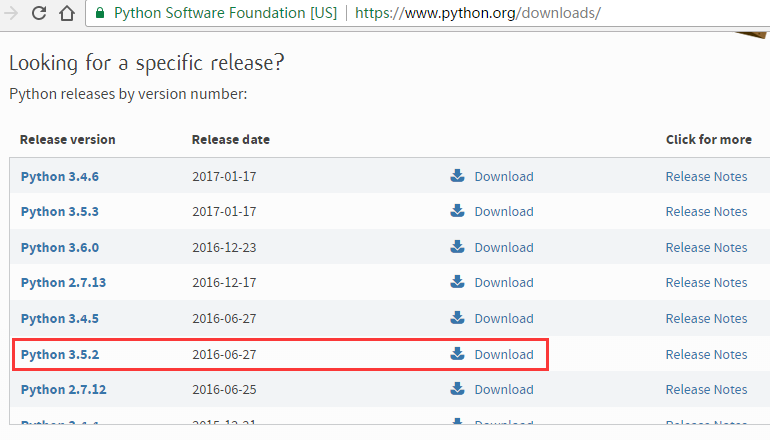Click Download text for Python 3.6.0
The image size is (770, 440).
[x=504, y=248]
